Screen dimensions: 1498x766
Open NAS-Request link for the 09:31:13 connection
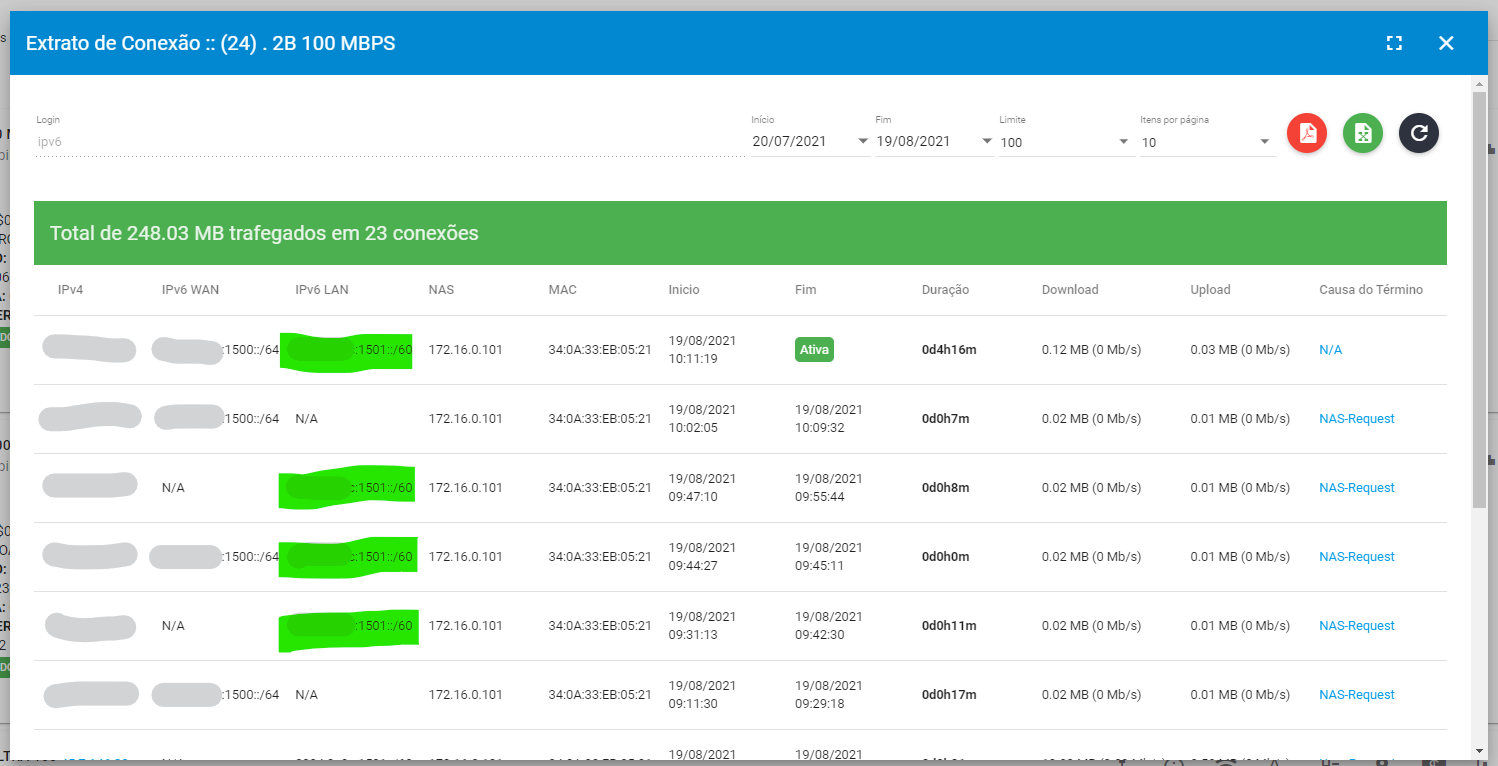pos(1357,626)
